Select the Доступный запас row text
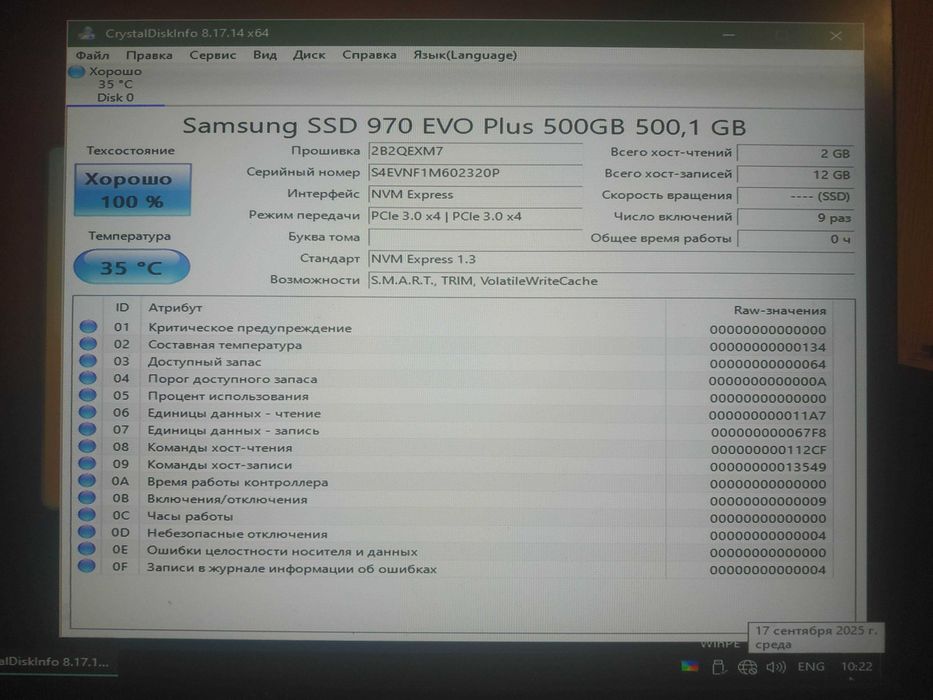Image resolution: width=933 pixels, height=700 pixels. pyautogui.click(x=204, y=362)
